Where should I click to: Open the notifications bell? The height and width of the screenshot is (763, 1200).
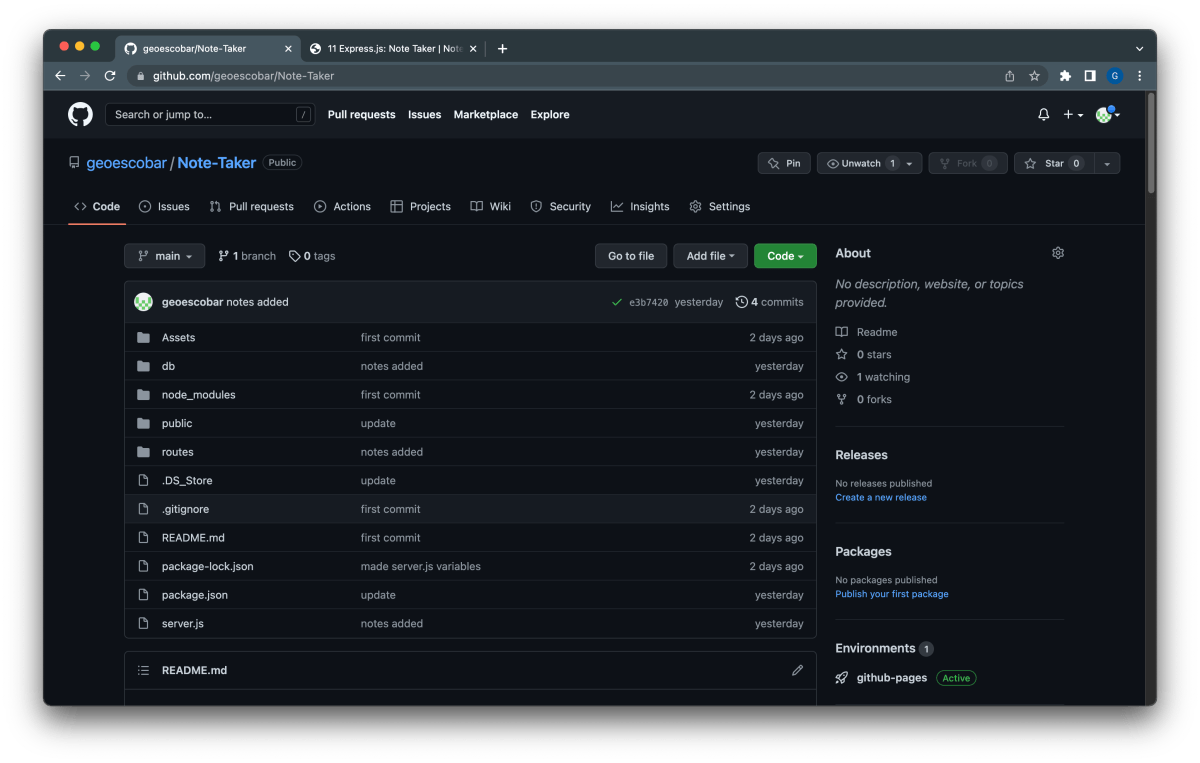tap(1044, 115)
